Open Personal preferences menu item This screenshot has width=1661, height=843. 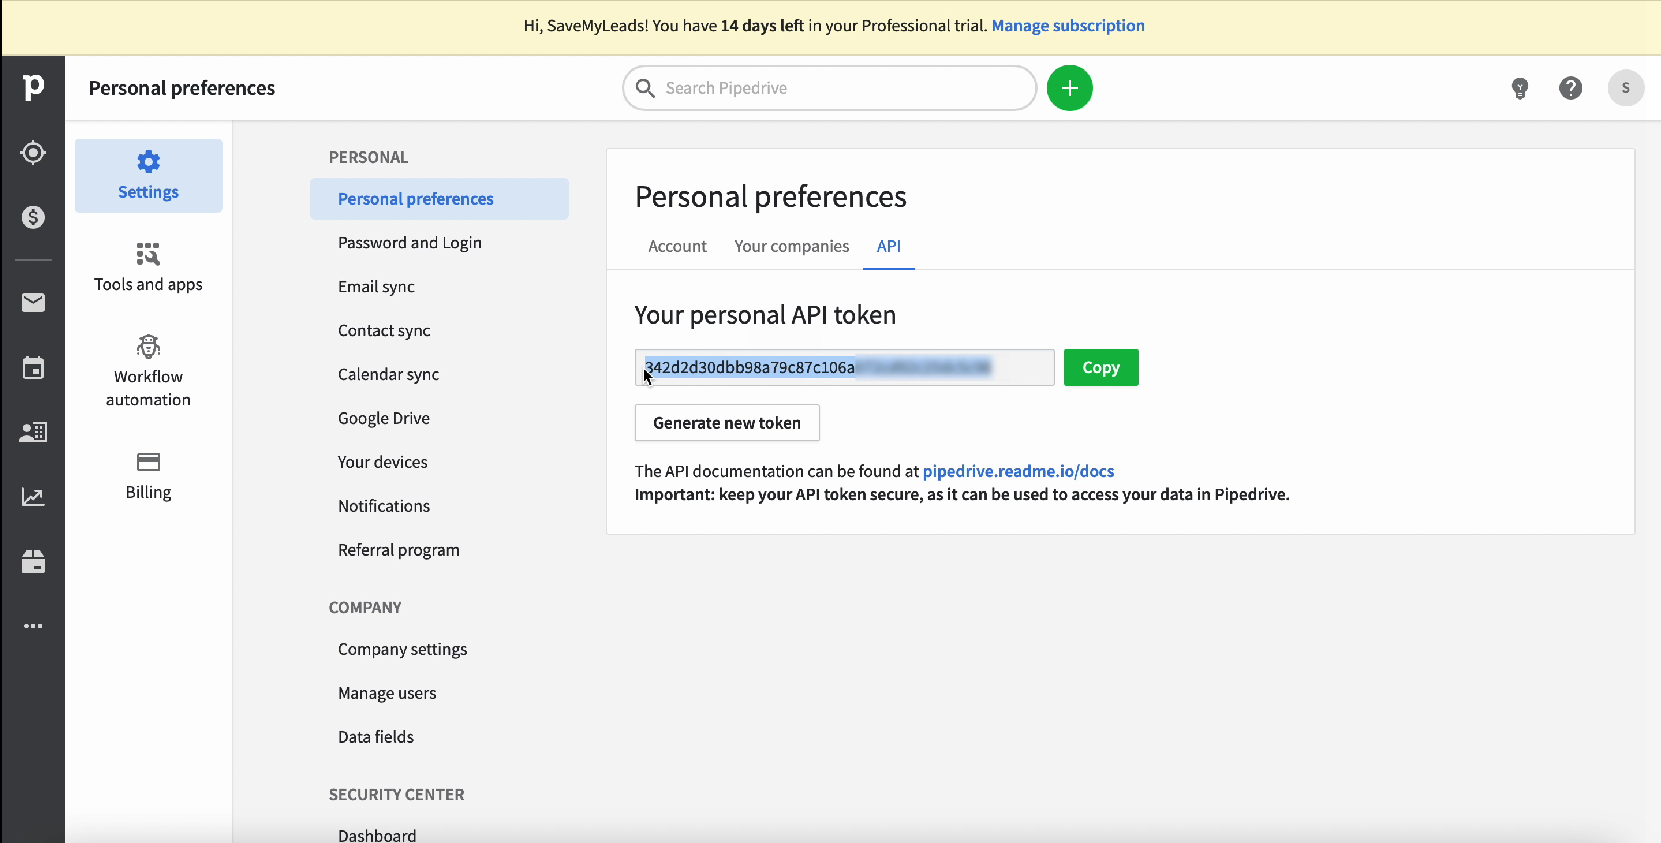tap(439, 199)
